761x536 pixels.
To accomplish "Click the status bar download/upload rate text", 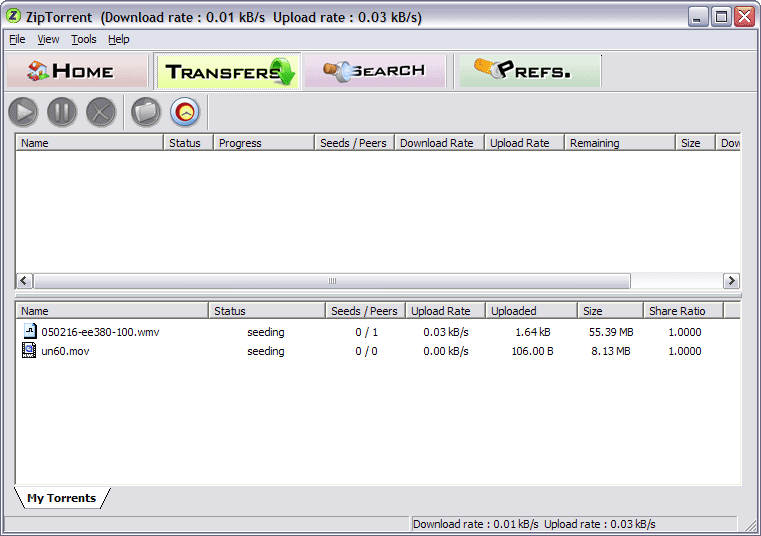I will (x=534, y=524).
